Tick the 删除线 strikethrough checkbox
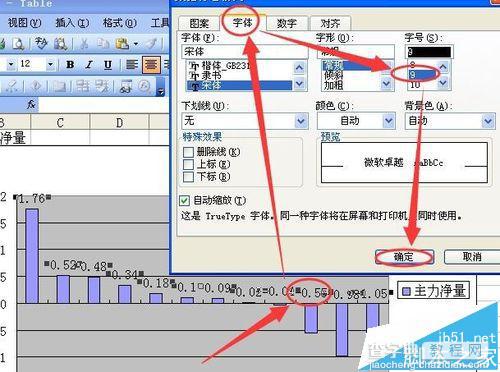Viewport: 500px width, 372px height. tap(188, 152)
